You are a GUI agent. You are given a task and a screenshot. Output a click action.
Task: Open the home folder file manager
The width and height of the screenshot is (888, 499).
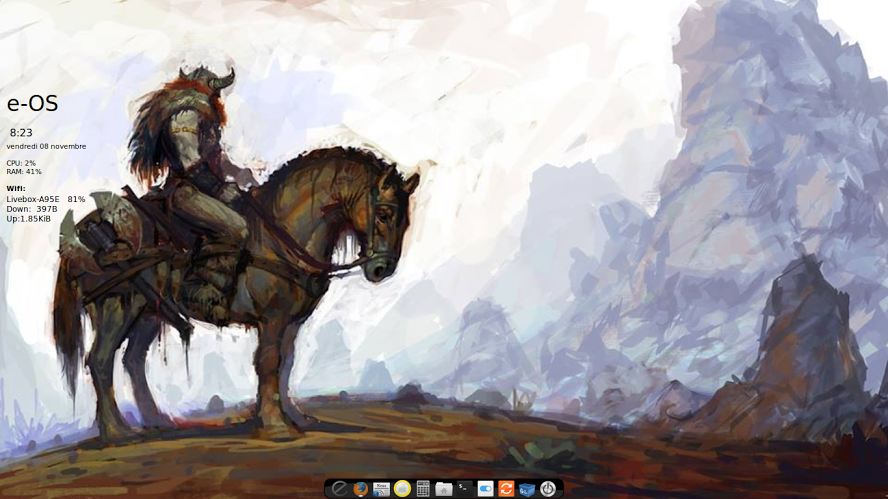[x=444, y=488]
